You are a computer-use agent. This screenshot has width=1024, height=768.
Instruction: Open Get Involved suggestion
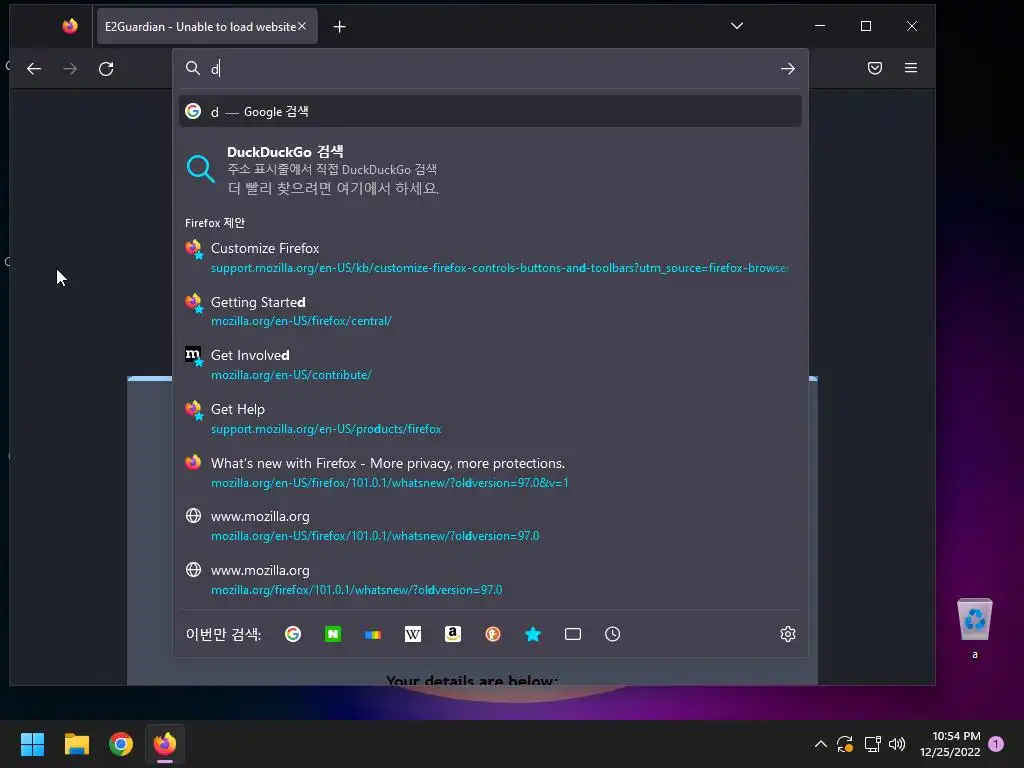[490, 365]
